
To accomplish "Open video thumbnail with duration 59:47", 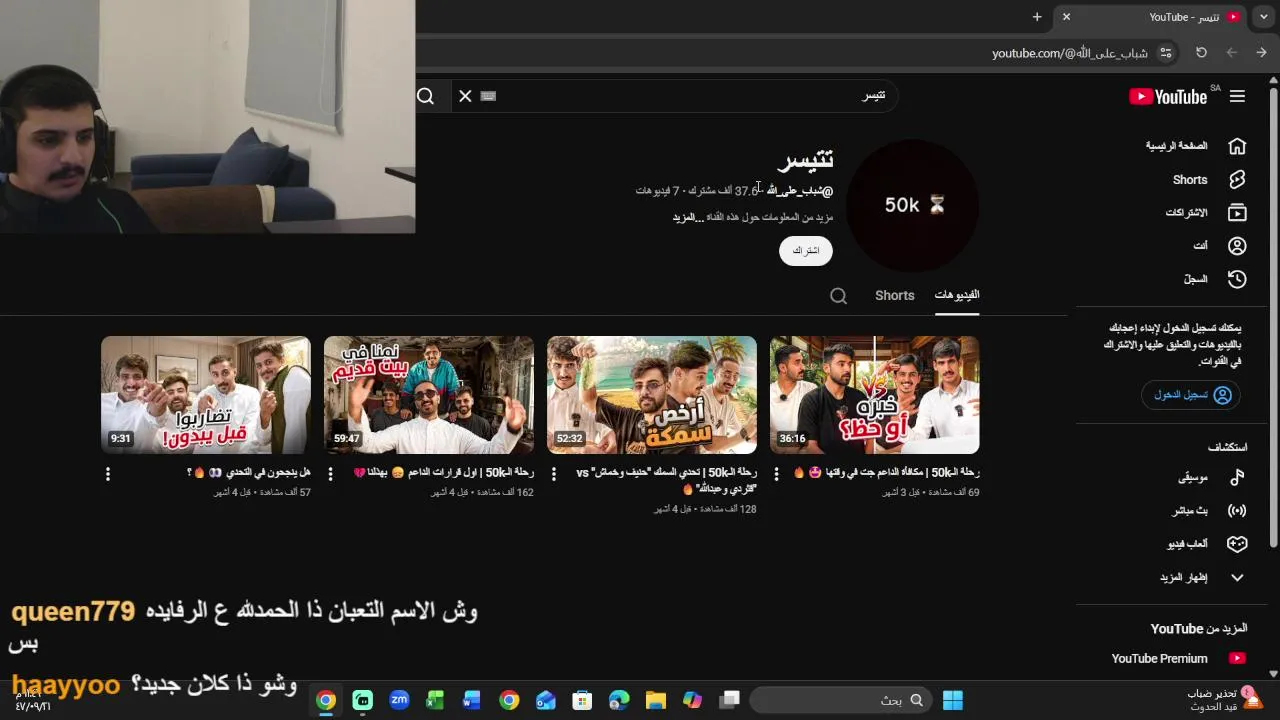I will pyautogui.click(x=428, y=395).
